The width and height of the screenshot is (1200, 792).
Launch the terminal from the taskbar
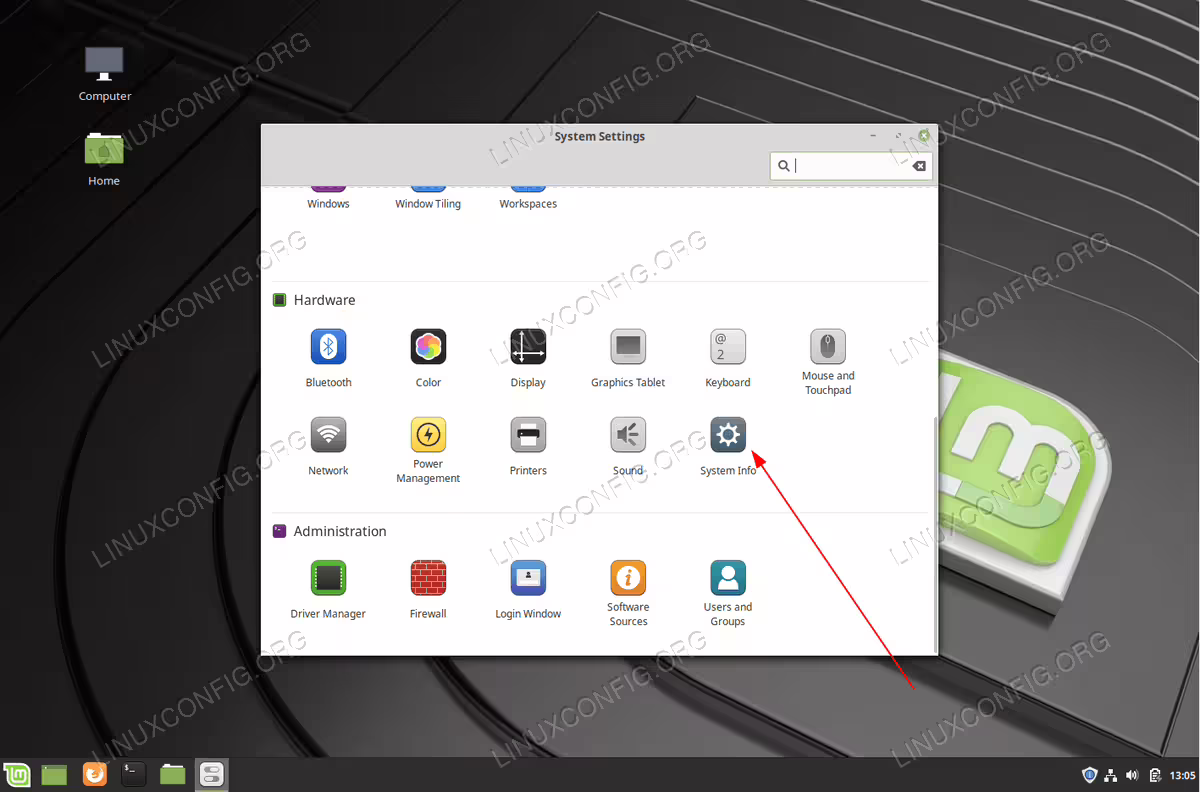point(134,774)
